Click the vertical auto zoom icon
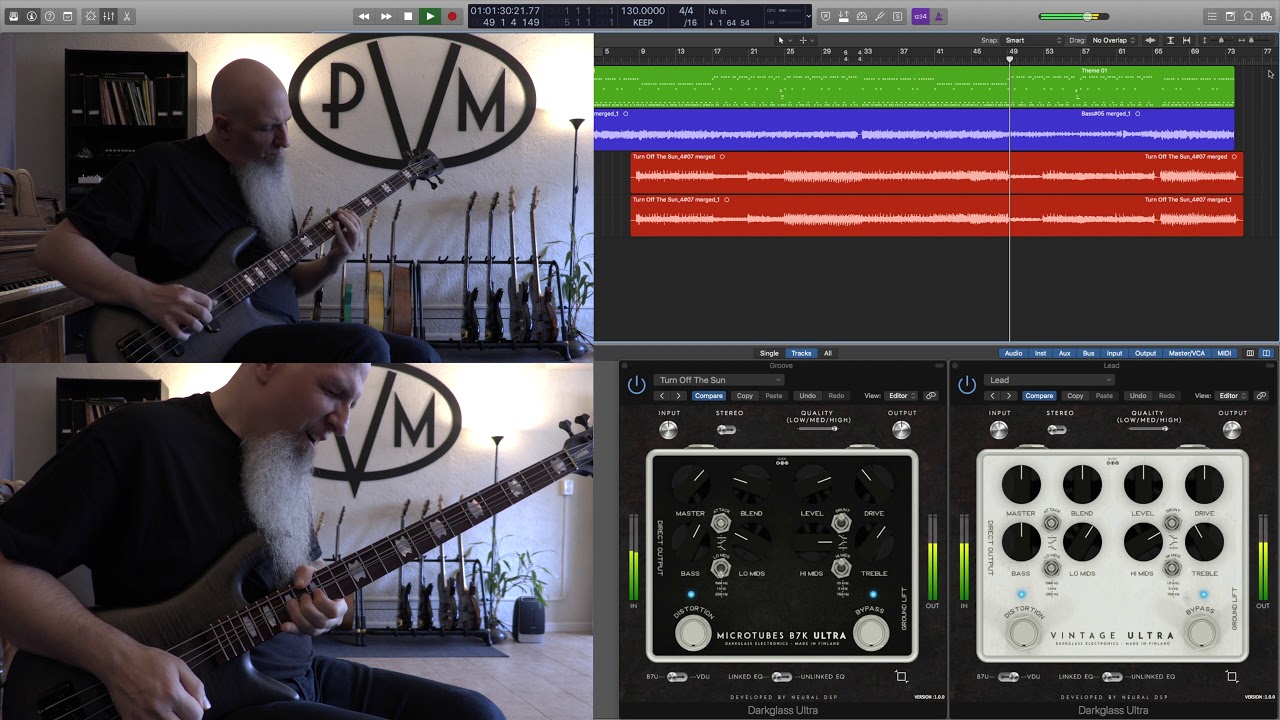Screen dimensions: 1280x720 [x=1170, y=40]
